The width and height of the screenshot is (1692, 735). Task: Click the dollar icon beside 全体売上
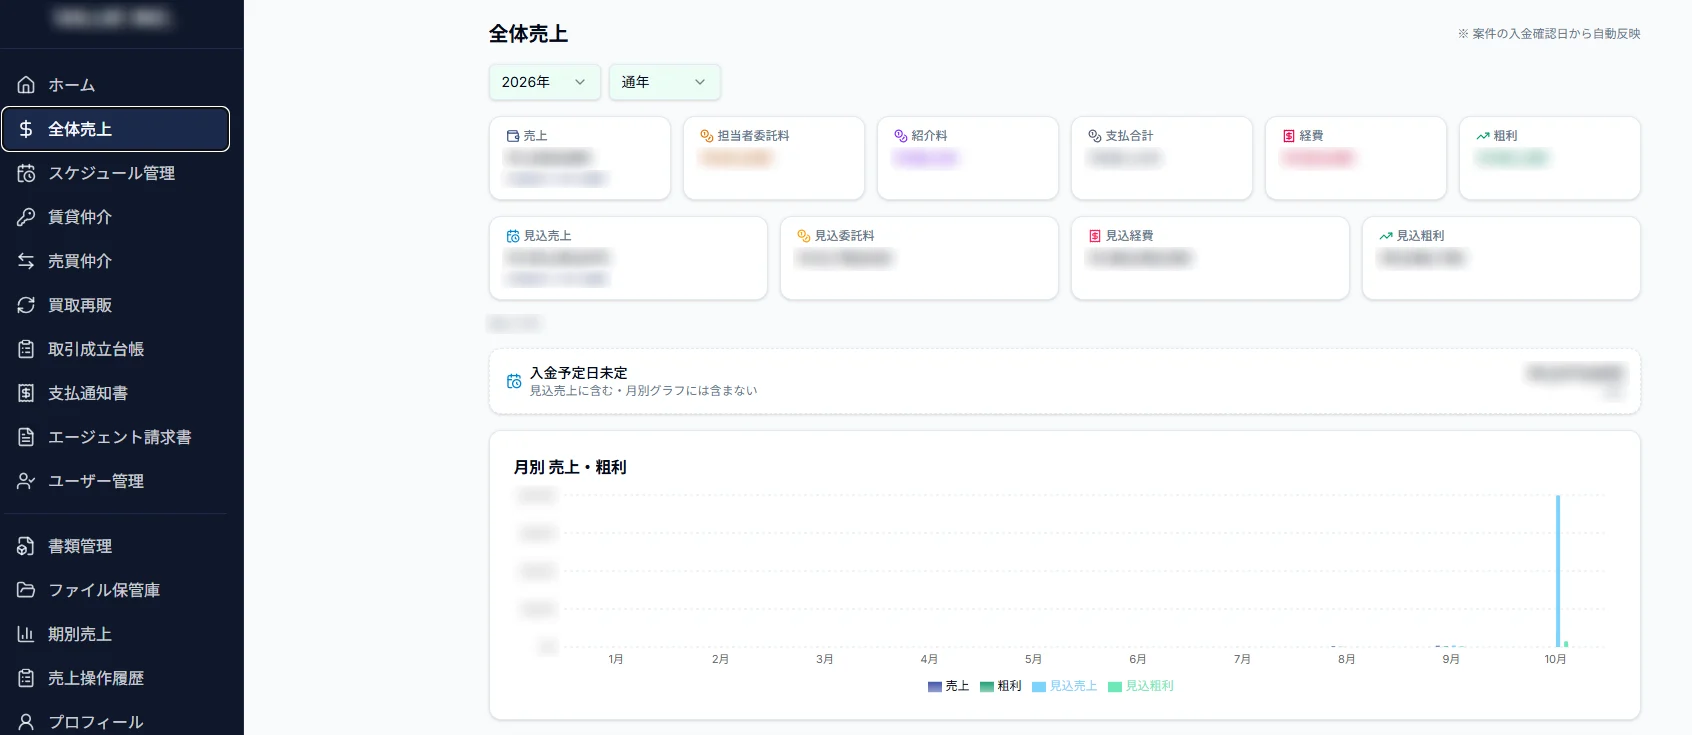[x=26, y=129]
